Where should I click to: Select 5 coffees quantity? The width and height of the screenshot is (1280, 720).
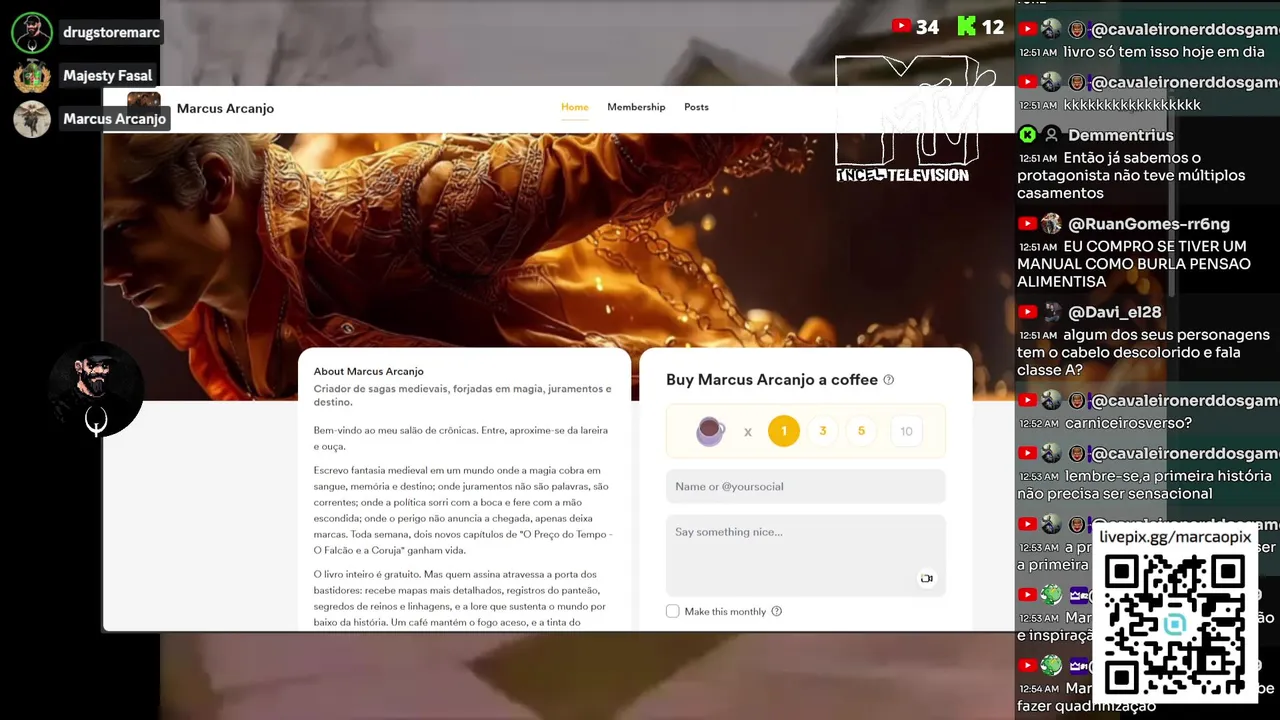coord(861,431)
